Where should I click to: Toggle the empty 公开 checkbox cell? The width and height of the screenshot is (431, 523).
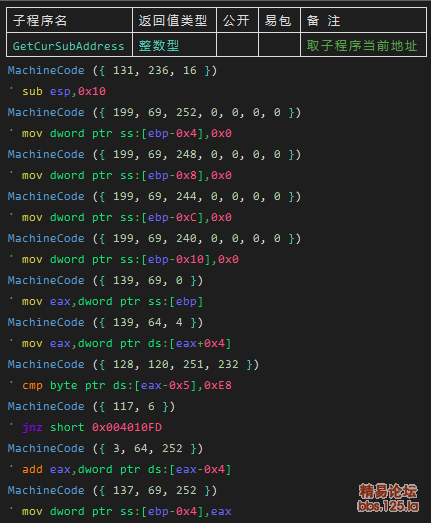[238, 45]
